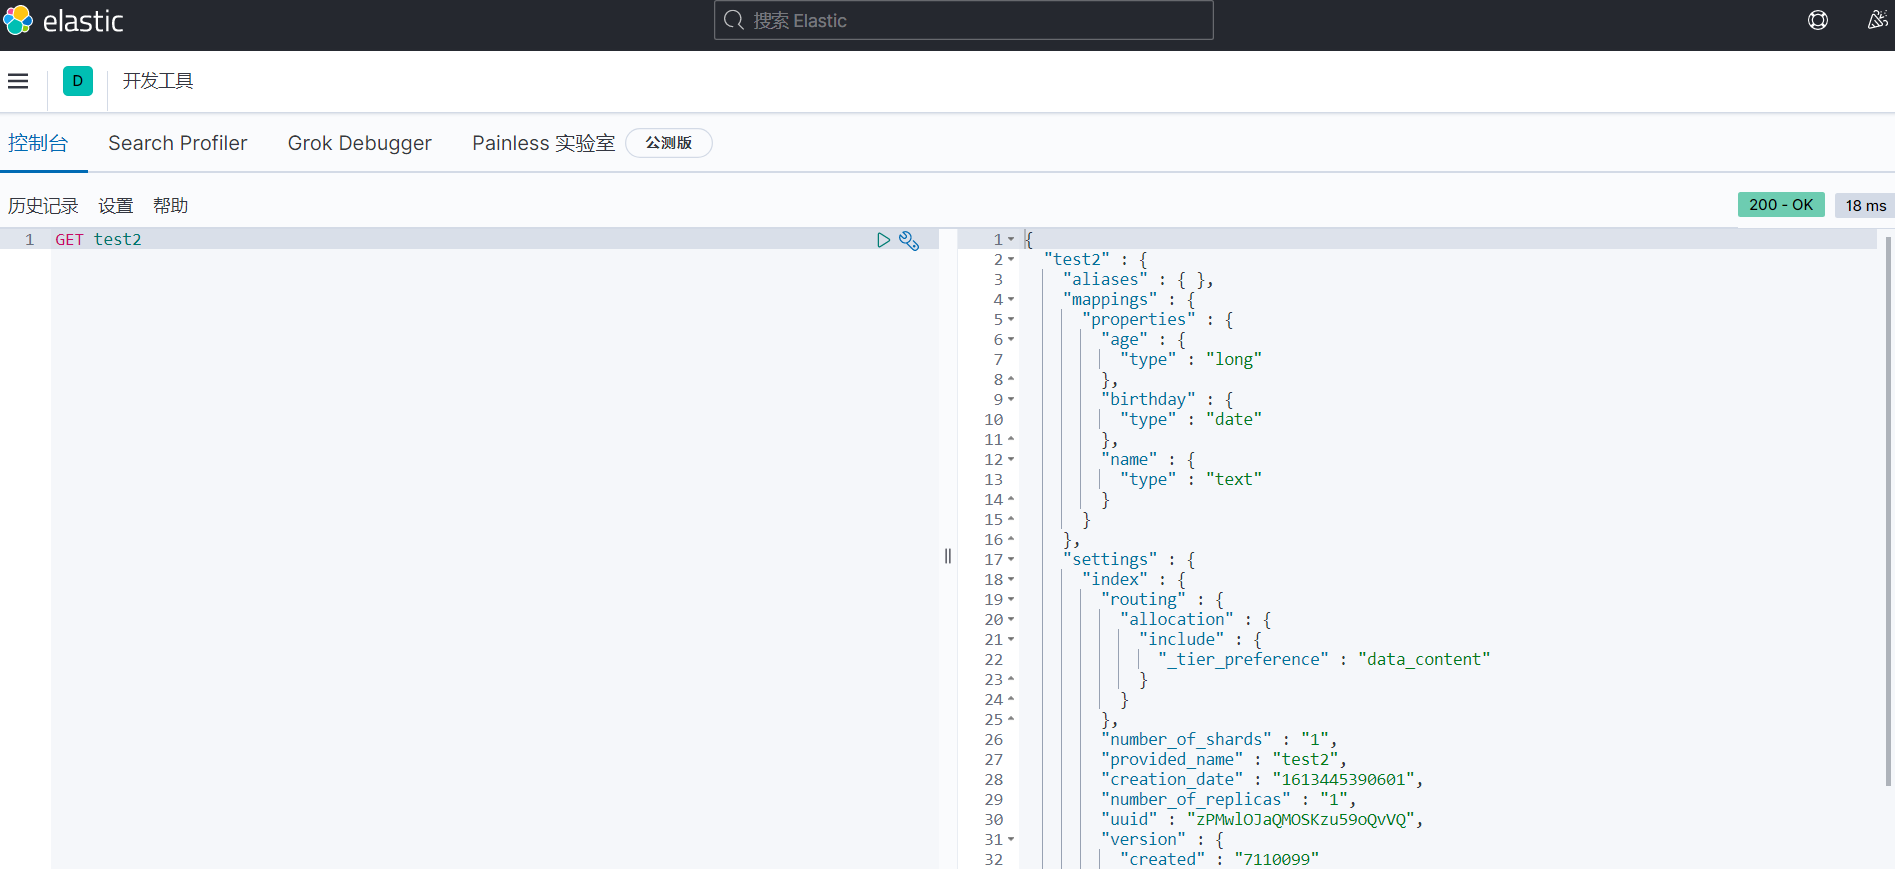This screenshot has height=869, width=1895.
Task: Click the GET test2 request line
Action: [x=98, y=240]
